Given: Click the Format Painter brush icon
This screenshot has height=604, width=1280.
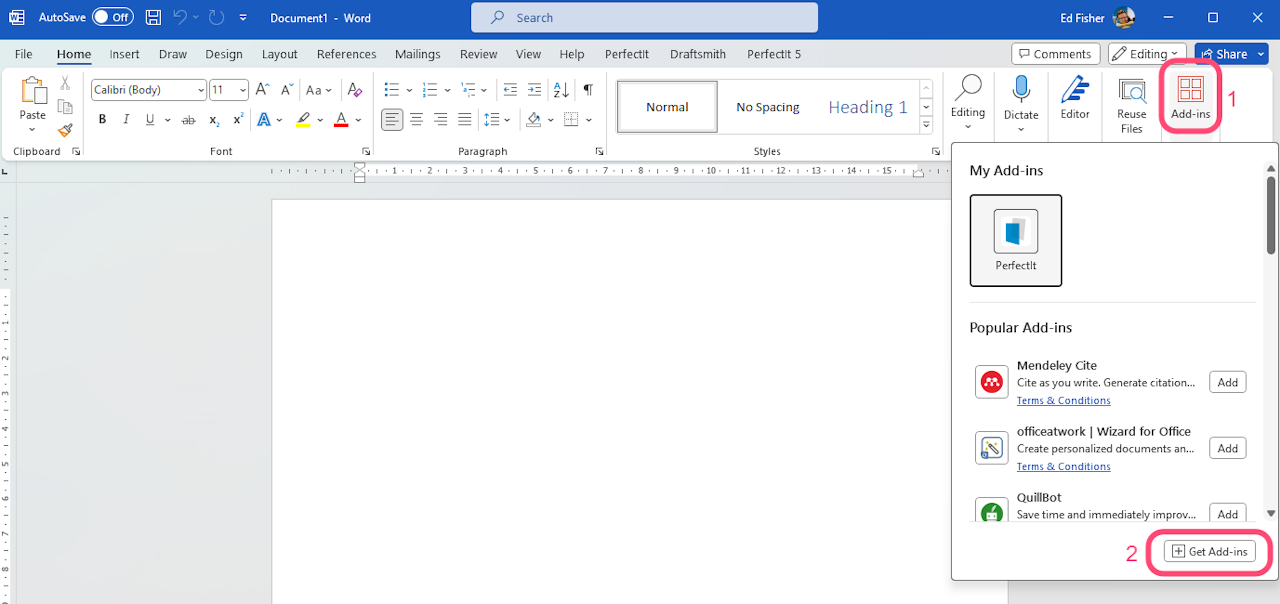Looking at the screenshot, I should click(x=65, y=130).
